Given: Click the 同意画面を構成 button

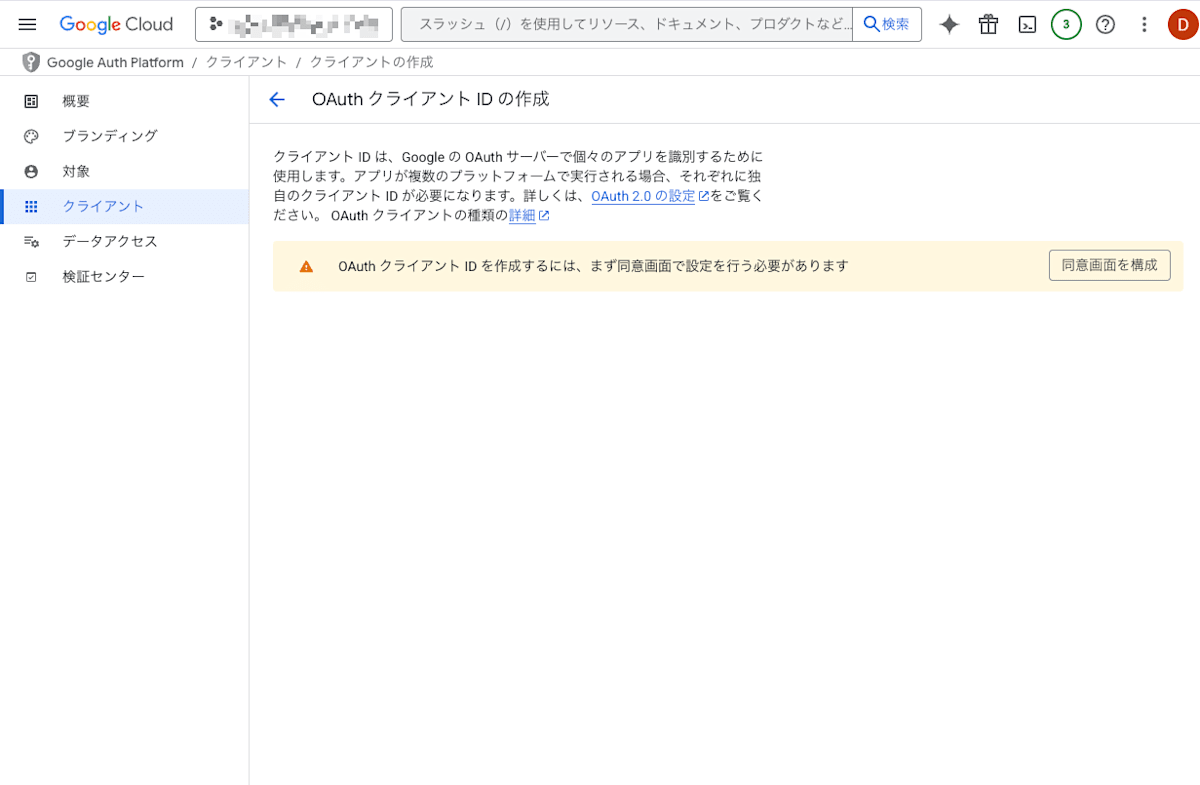Looking at the screenshot, I should (x=1110, y=265).
